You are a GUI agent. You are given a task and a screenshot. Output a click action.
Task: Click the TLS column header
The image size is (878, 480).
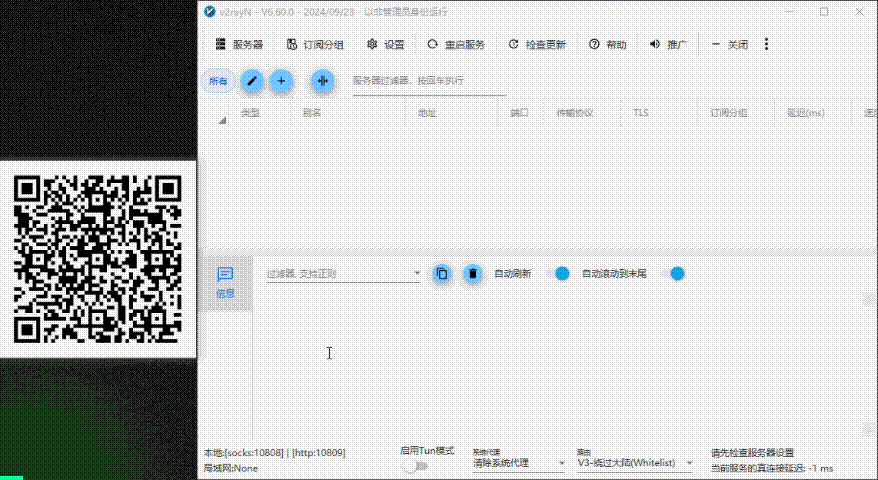[658, 113]
